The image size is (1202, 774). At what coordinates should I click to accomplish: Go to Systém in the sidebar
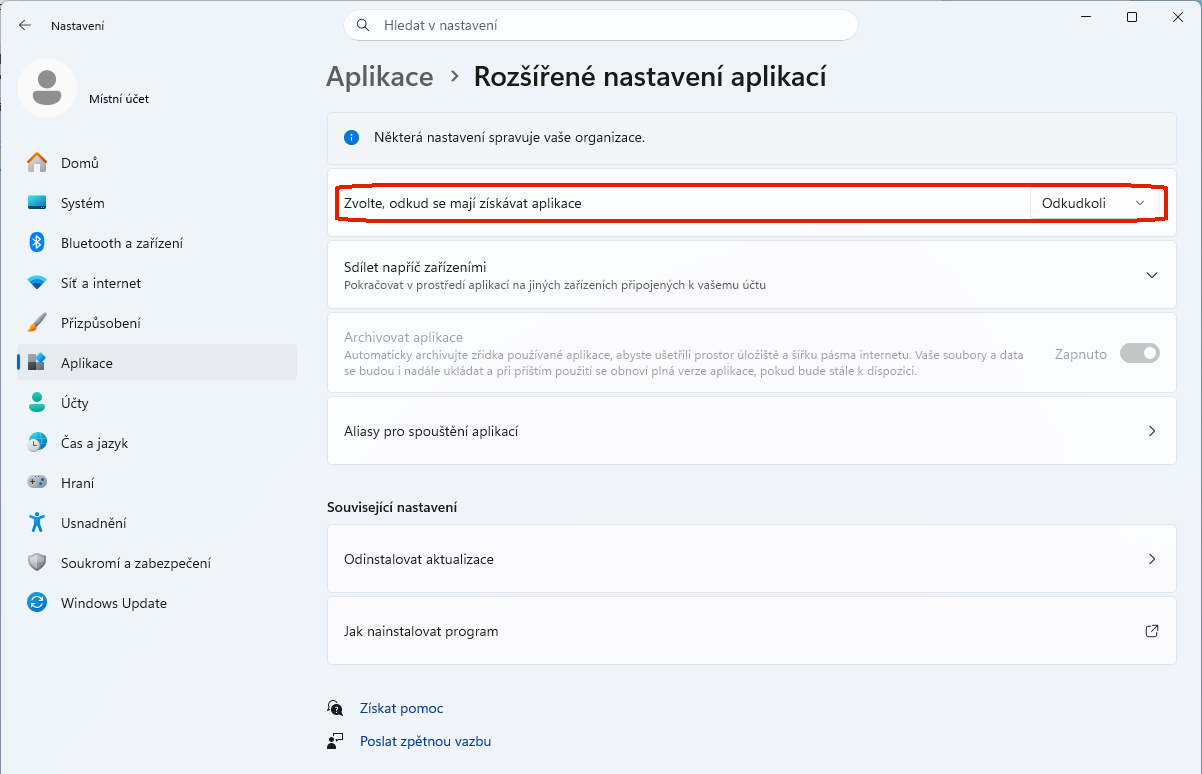(x=82, y=203)
